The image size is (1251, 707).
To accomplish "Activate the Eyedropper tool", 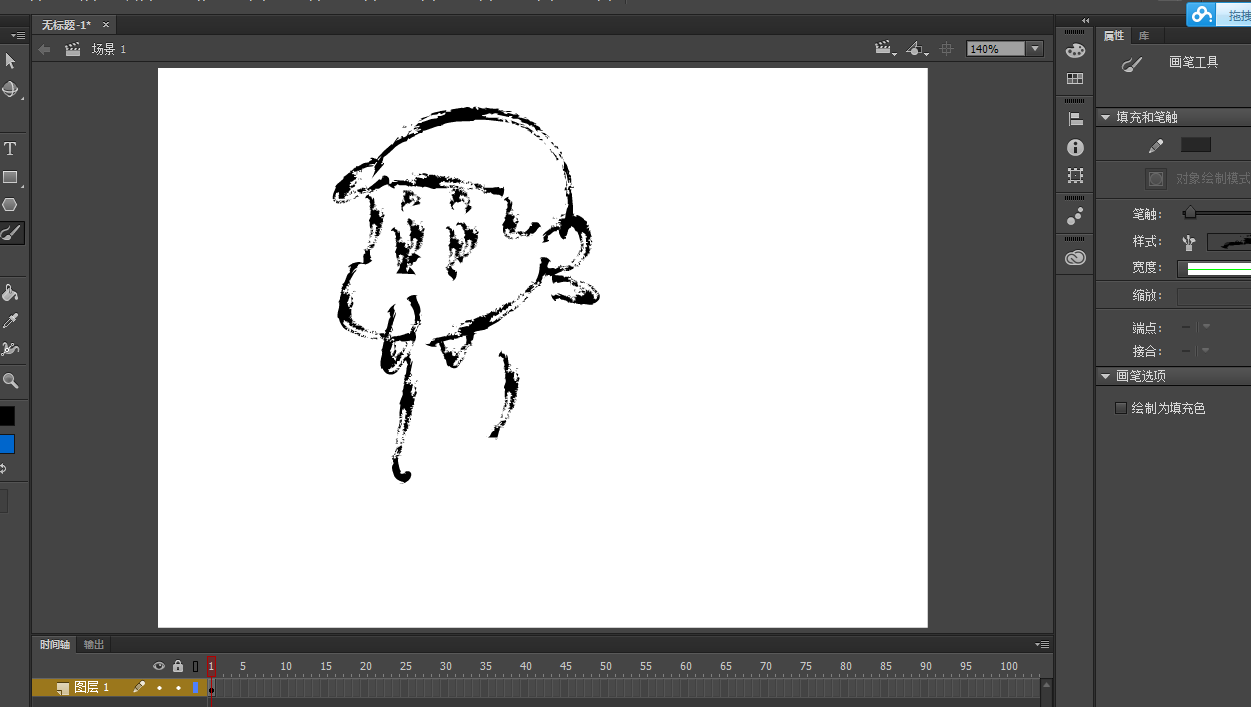I will pos(10,321).
